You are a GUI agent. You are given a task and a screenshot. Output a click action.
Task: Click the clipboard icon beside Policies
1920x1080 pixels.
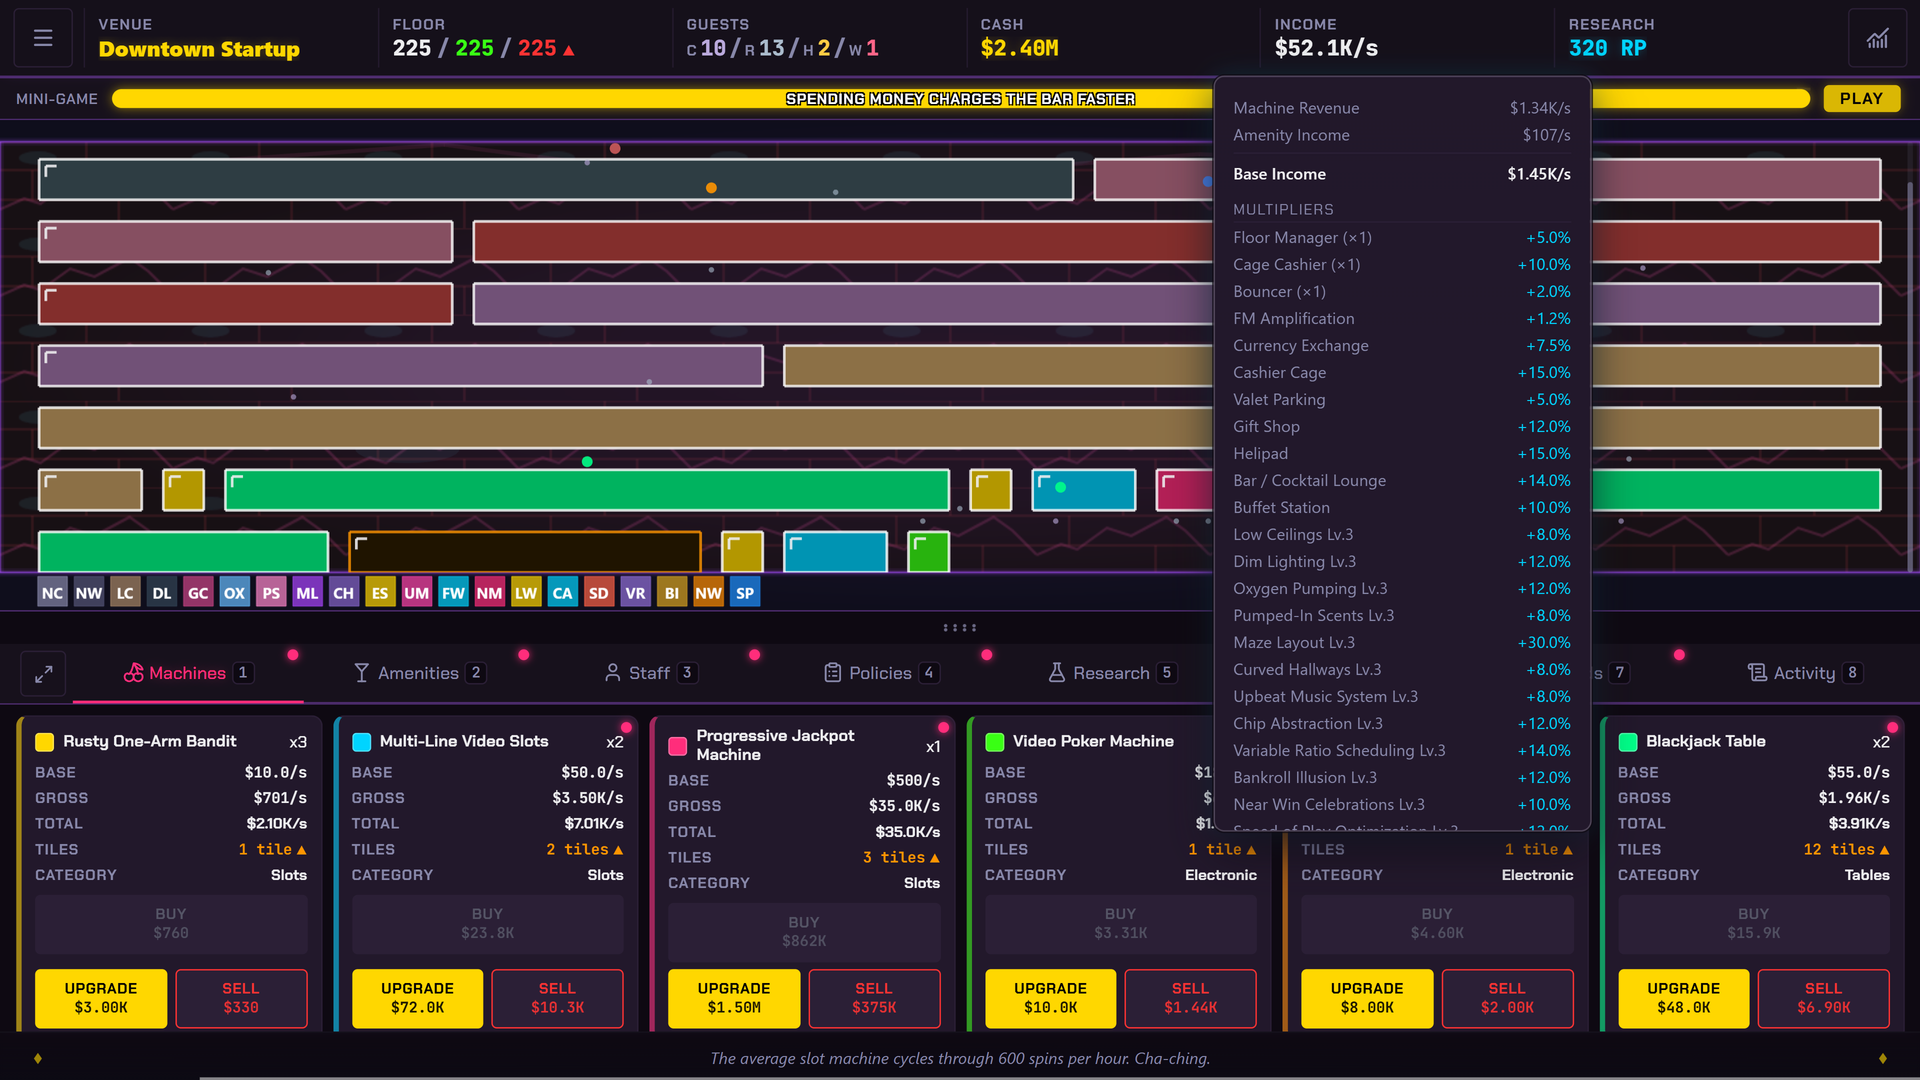(x=832, y=673)
